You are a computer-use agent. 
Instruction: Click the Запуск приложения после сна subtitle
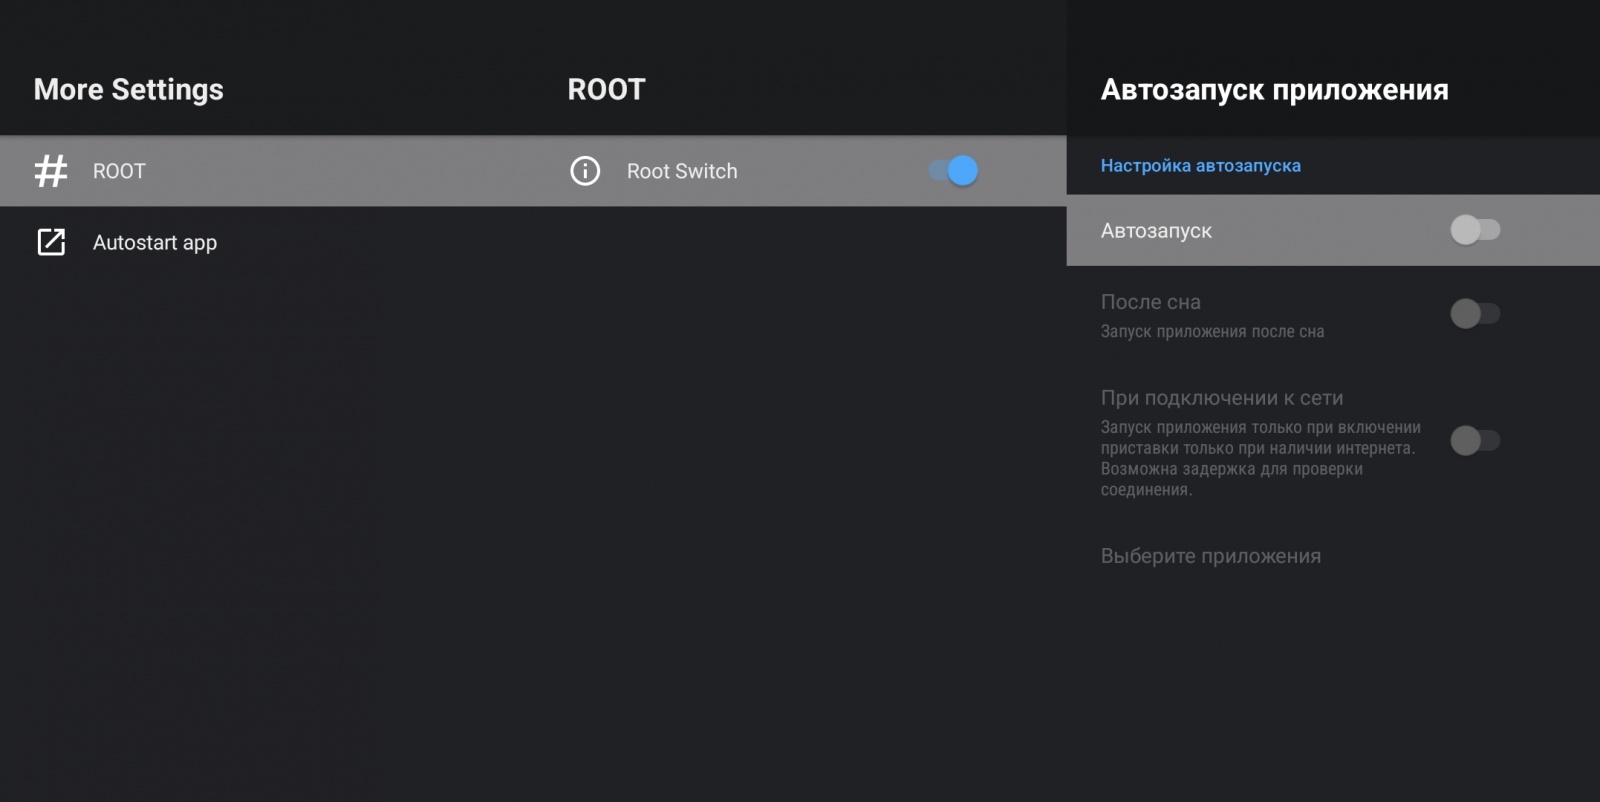pos(1212,332)
